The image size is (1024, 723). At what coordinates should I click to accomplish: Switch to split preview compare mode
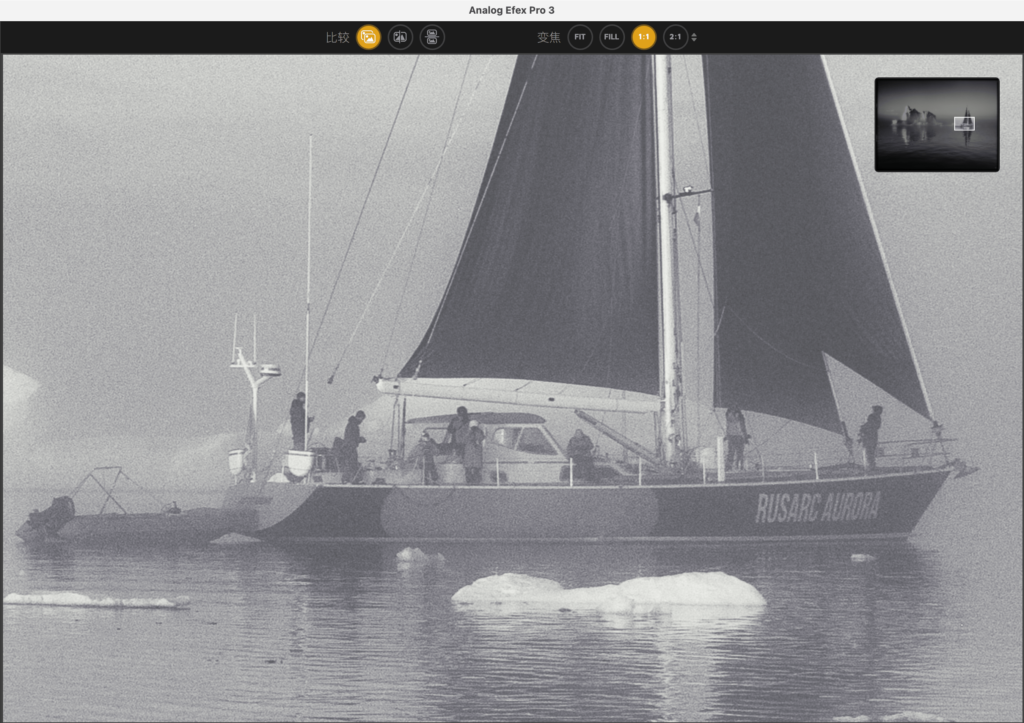[400, 37]
